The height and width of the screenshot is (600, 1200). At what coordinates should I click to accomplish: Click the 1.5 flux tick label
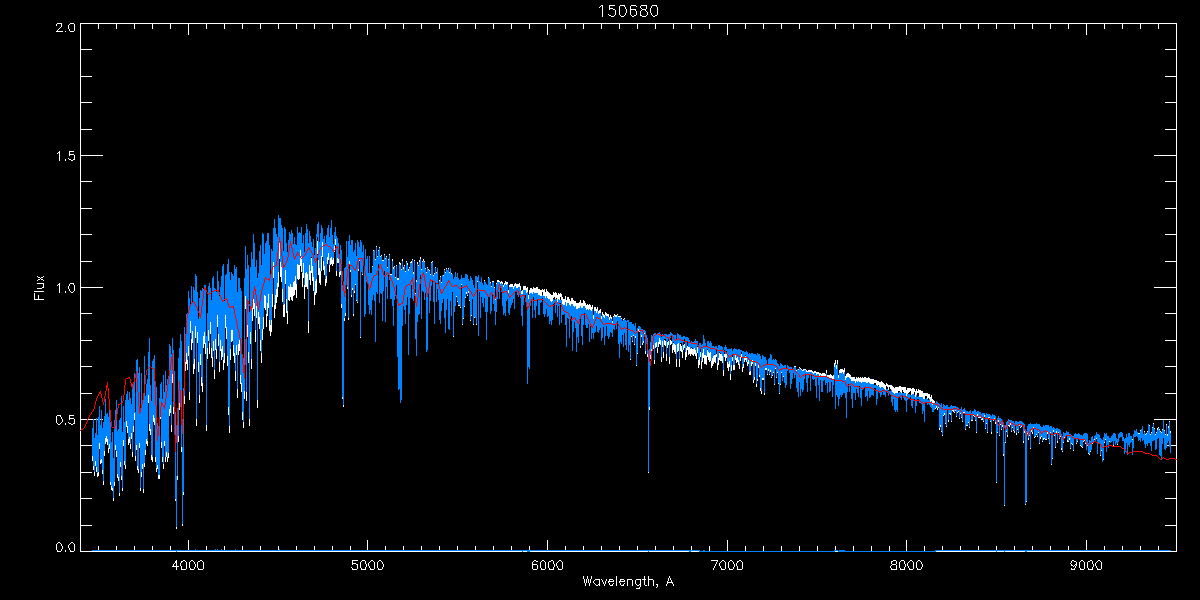click(x=65, y=157)
